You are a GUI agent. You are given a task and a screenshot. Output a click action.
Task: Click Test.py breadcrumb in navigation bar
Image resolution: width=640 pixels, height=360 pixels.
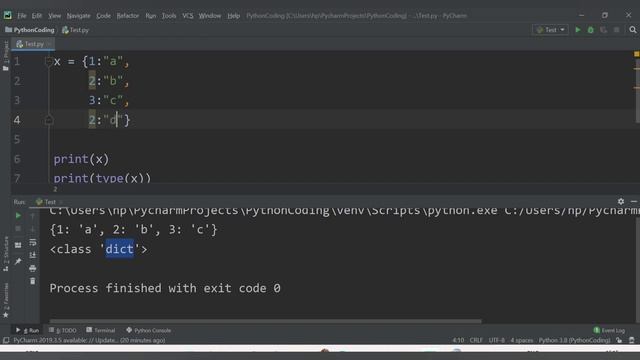click(x=76, y=30)
